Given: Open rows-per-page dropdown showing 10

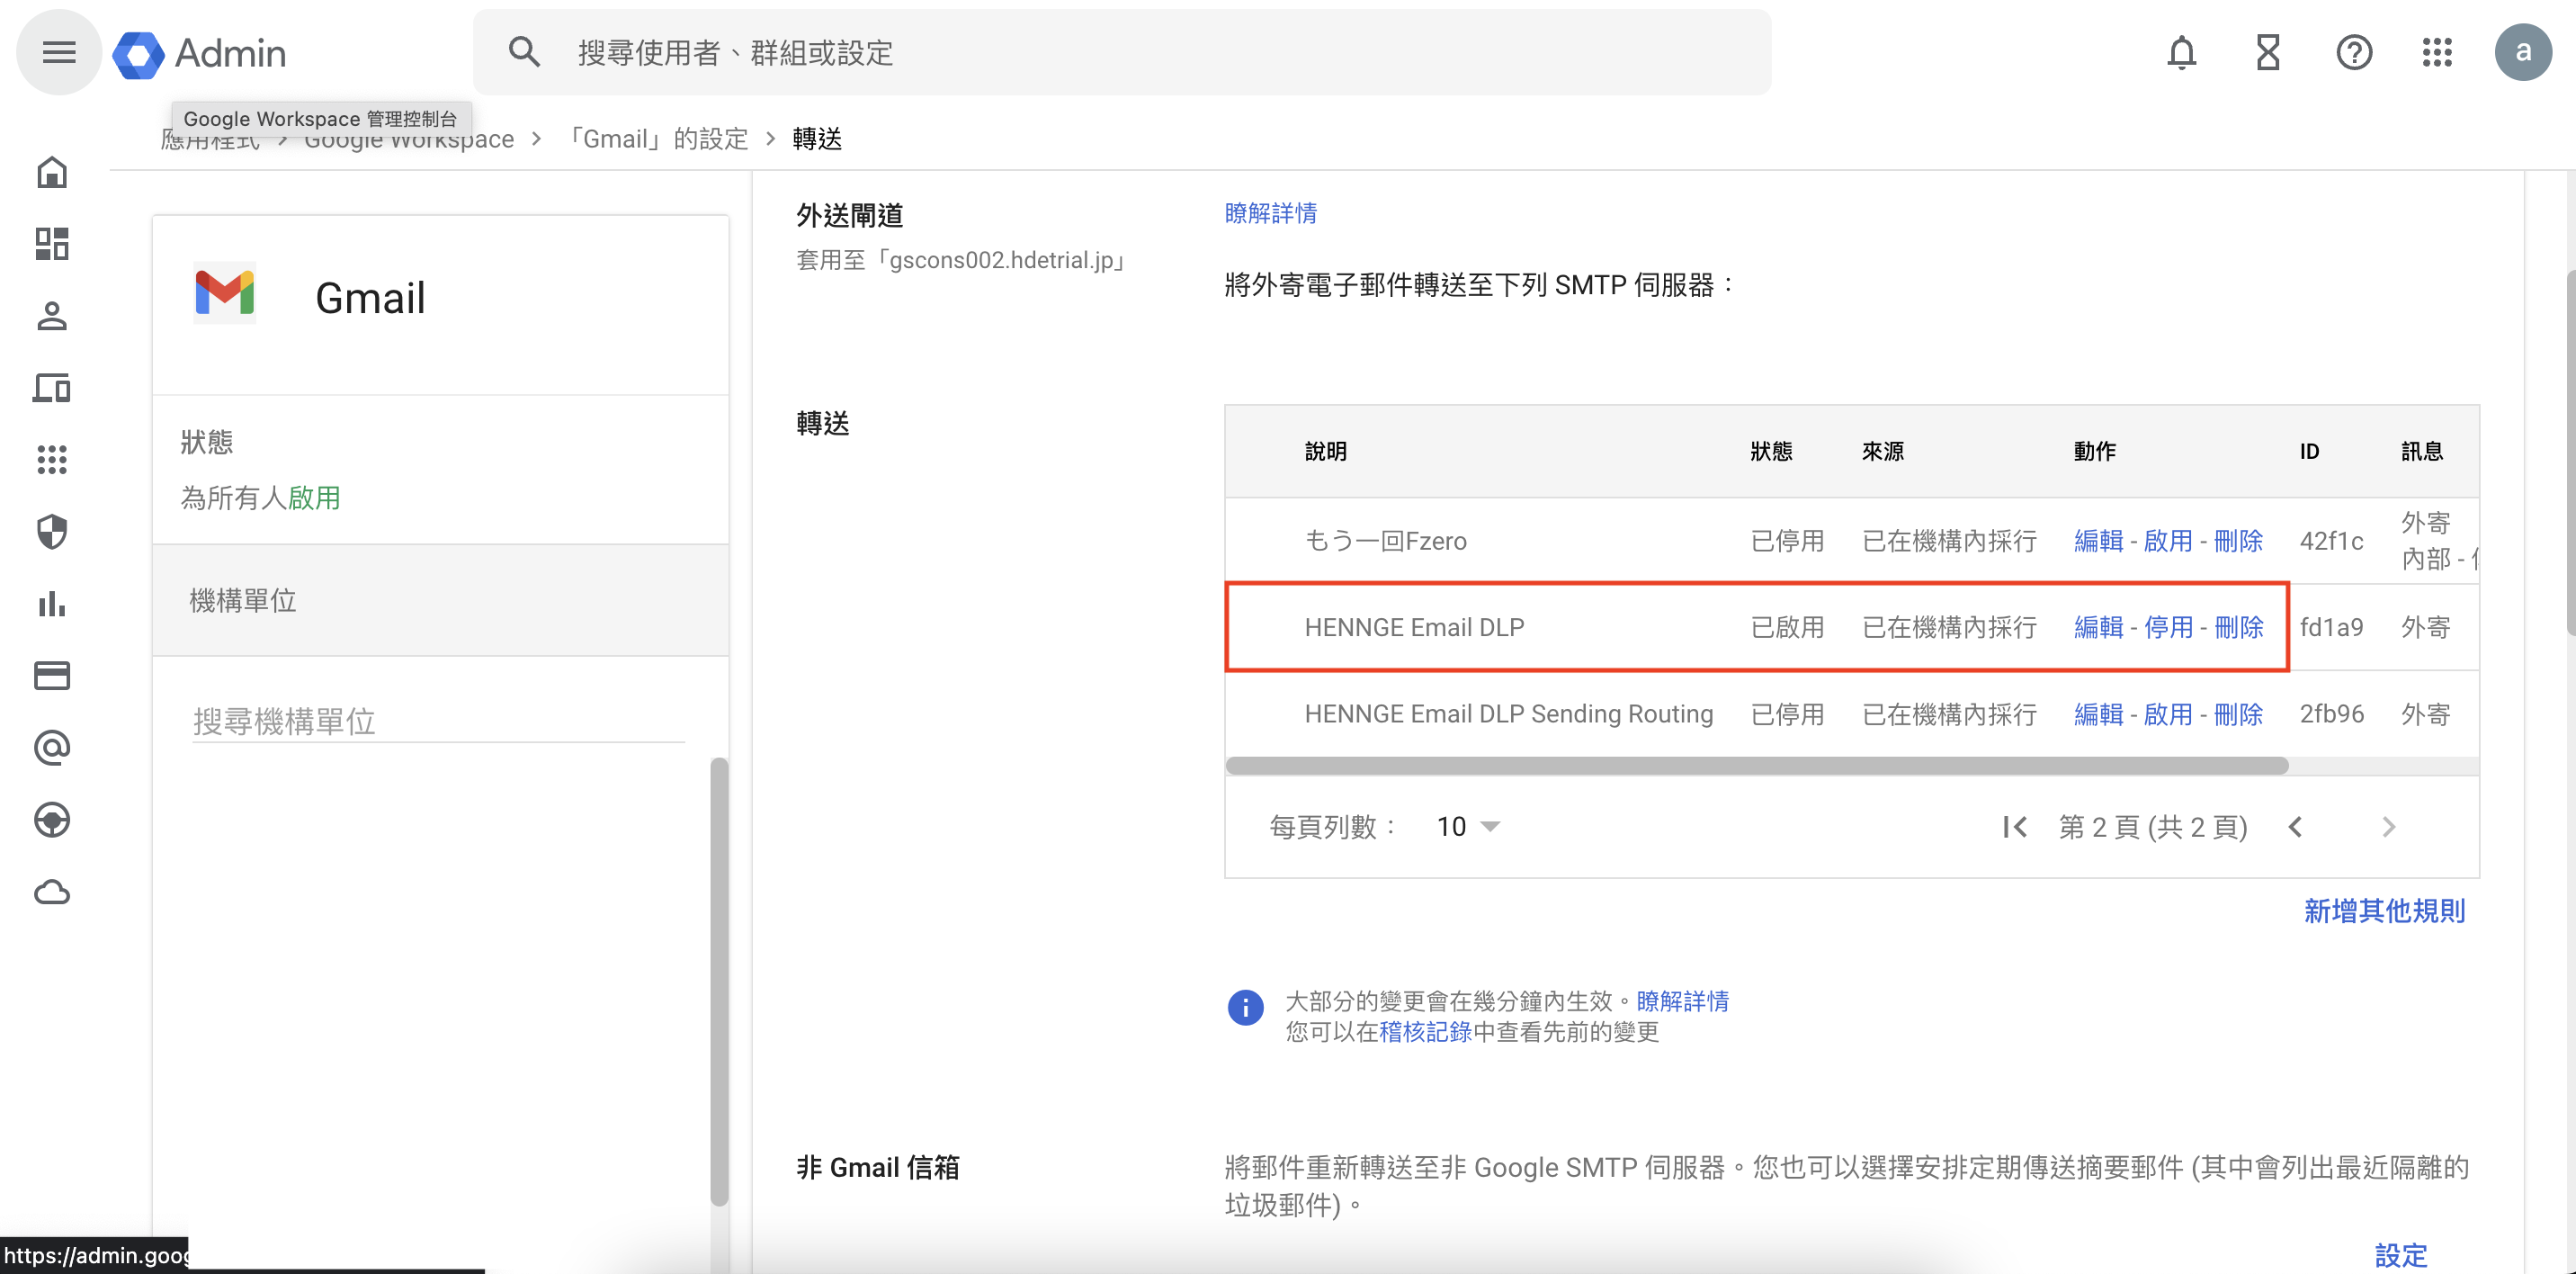Looking at the screenshot, I should pyautogui.click(x=1468, y=827).
